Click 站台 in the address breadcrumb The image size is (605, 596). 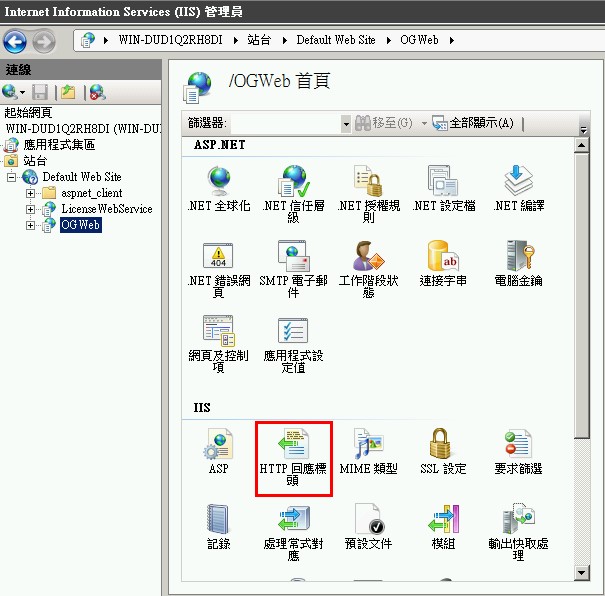(259, 40)
